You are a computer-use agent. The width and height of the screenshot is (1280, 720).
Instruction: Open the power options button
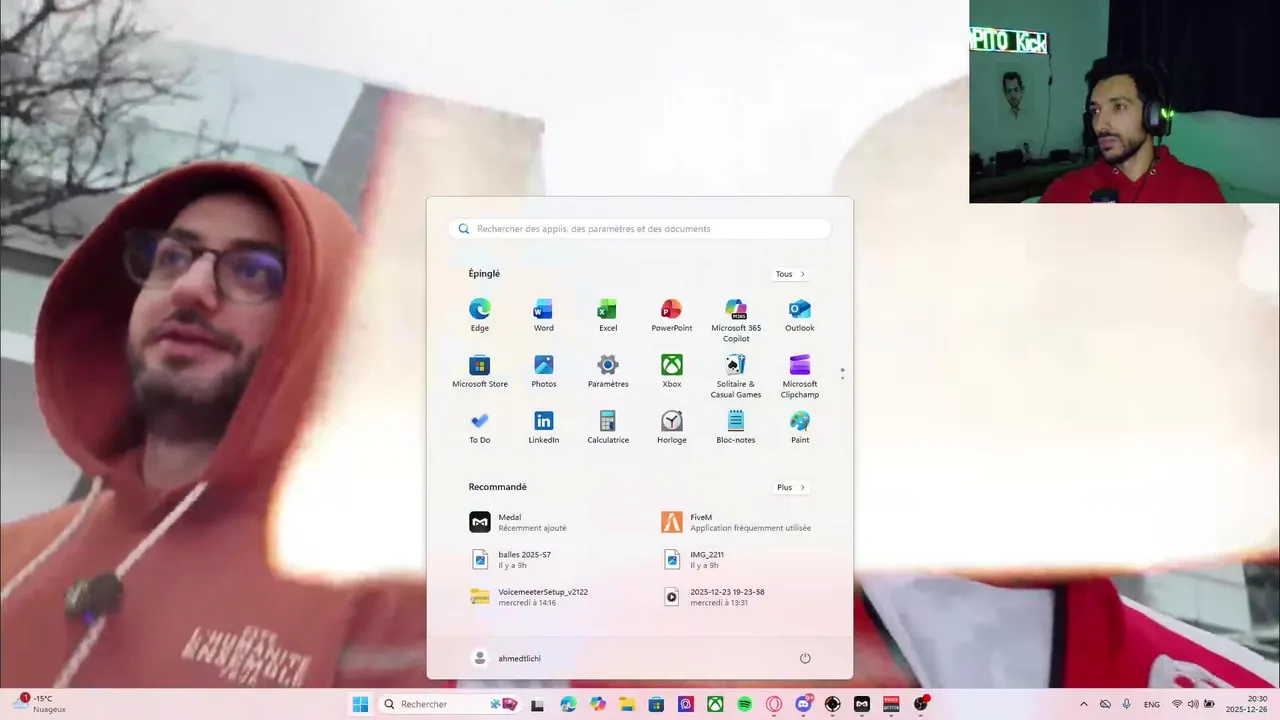[x=805, y=658]
